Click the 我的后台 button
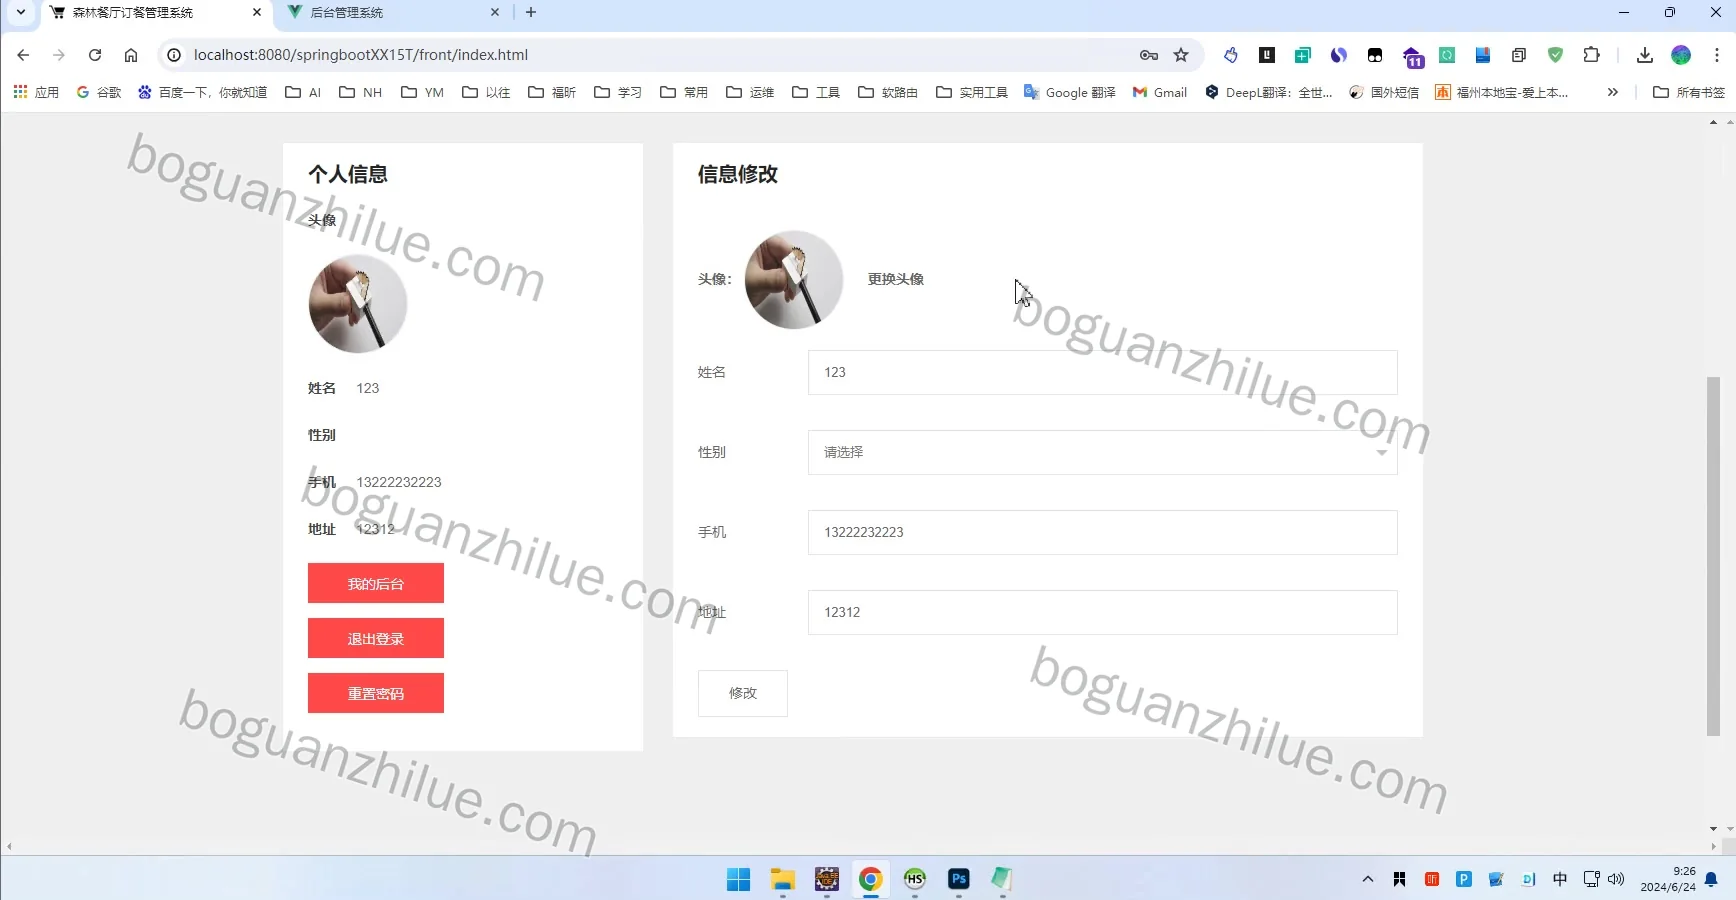Screen dimensions: 1736x900 click(x=376, y=583)
